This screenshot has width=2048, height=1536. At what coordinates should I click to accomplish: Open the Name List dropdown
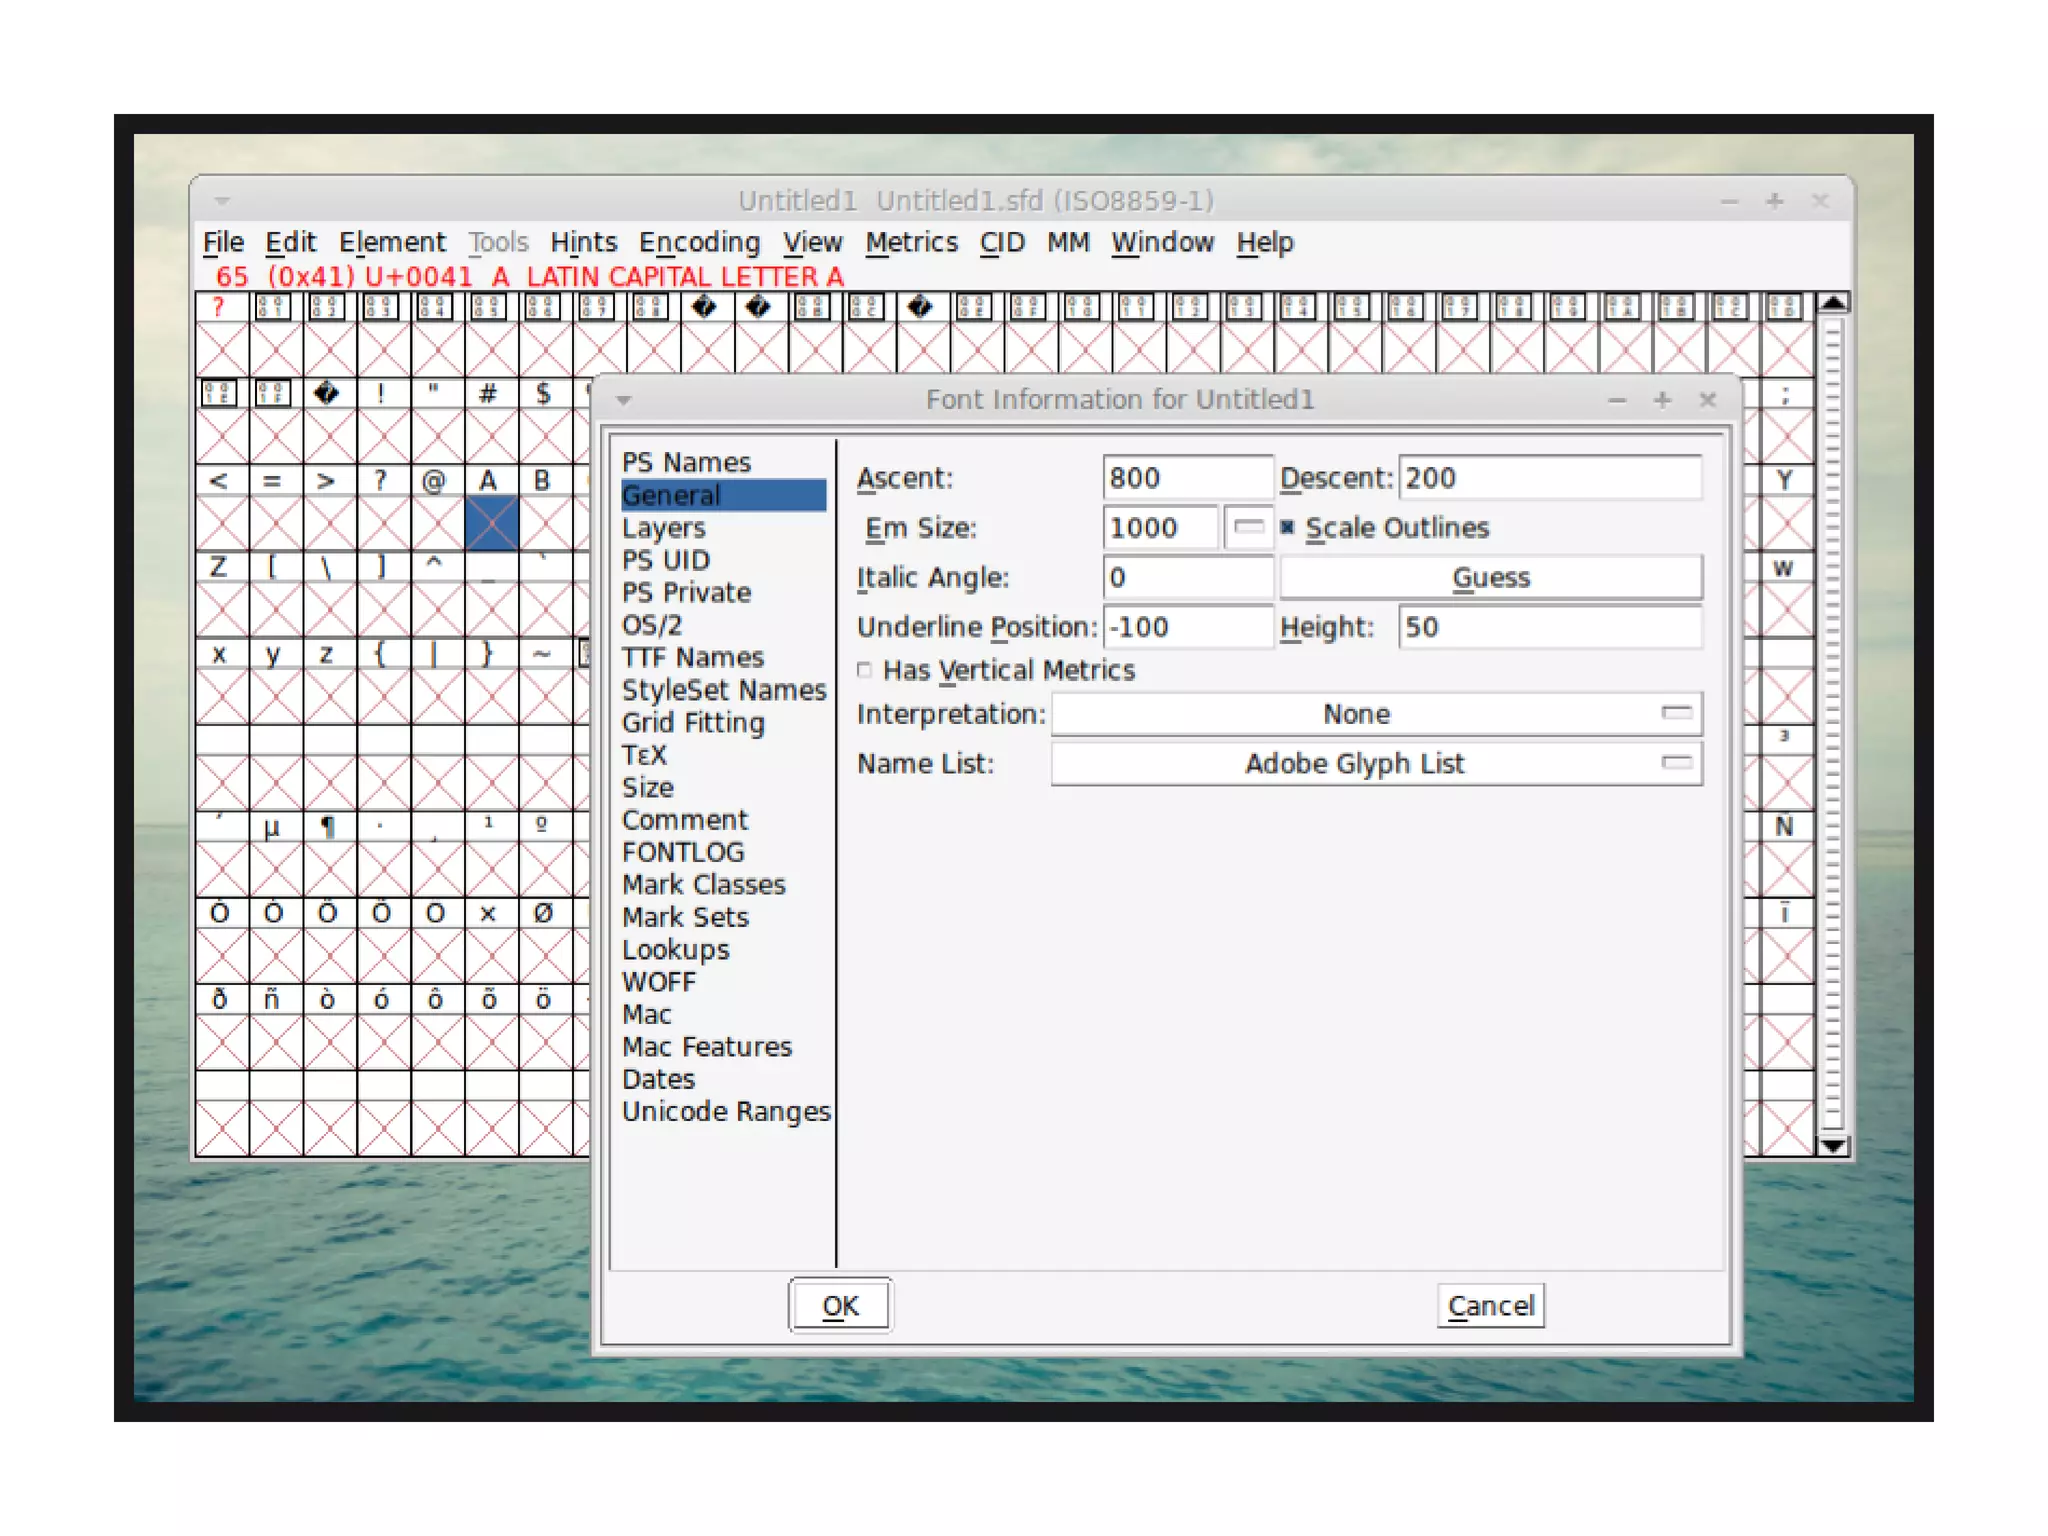1376,763
